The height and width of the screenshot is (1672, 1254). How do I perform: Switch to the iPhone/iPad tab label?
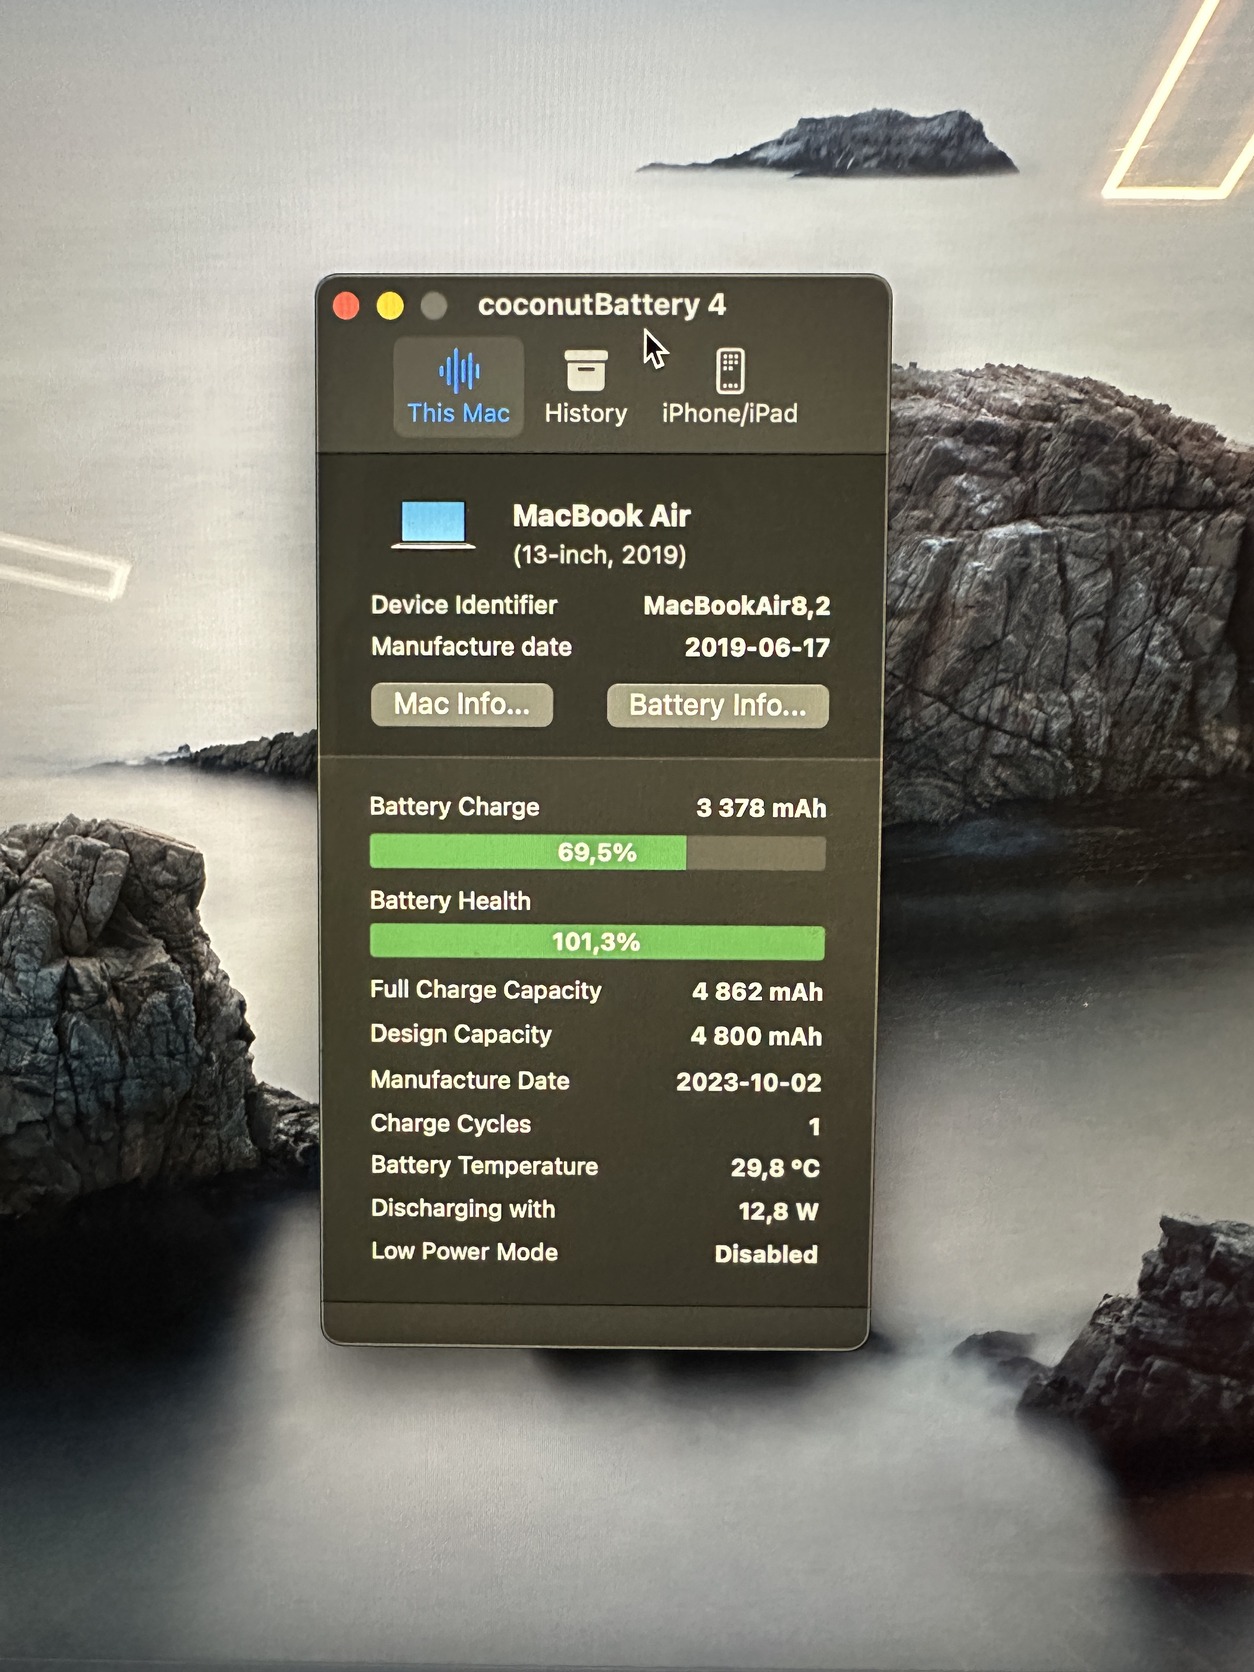[730, 413]
